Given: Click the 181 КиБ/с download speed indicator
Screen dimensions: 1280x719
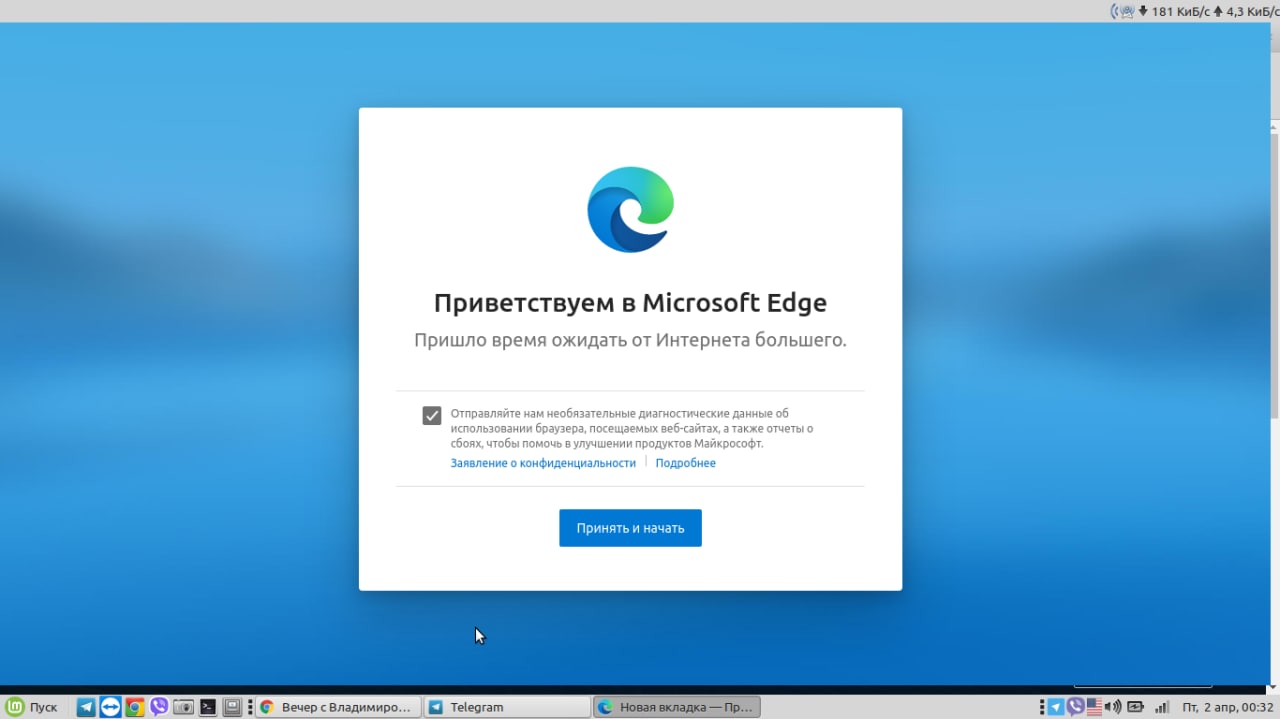Looking at the screenshot, I should click(x=1174, y=11).
